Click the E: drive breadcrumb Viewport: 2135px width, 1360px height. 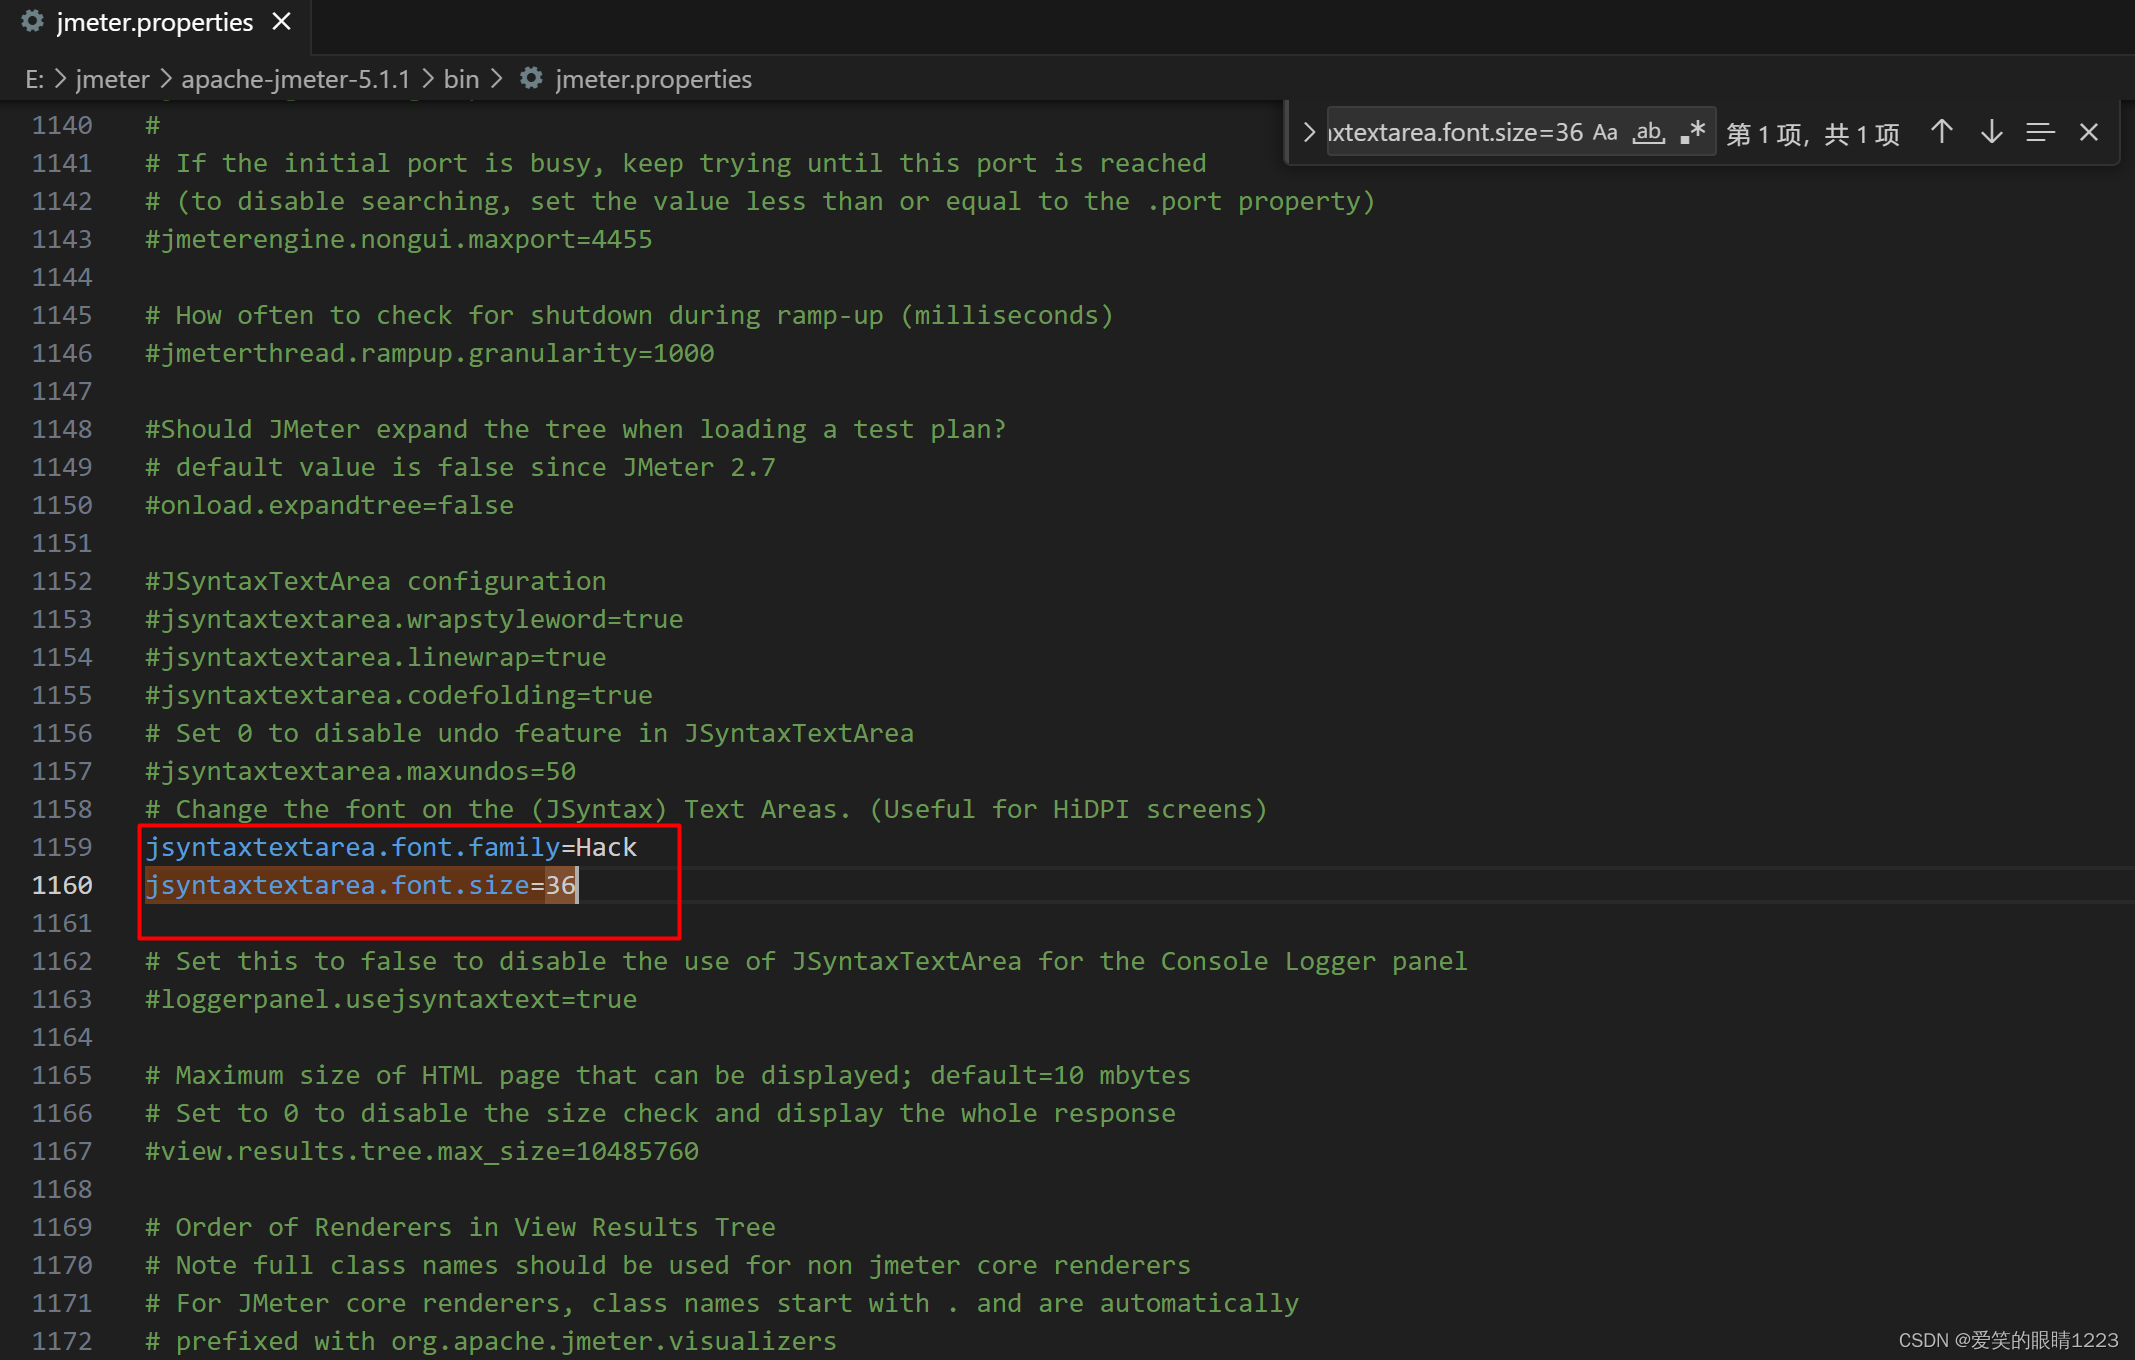click(34, 79)
